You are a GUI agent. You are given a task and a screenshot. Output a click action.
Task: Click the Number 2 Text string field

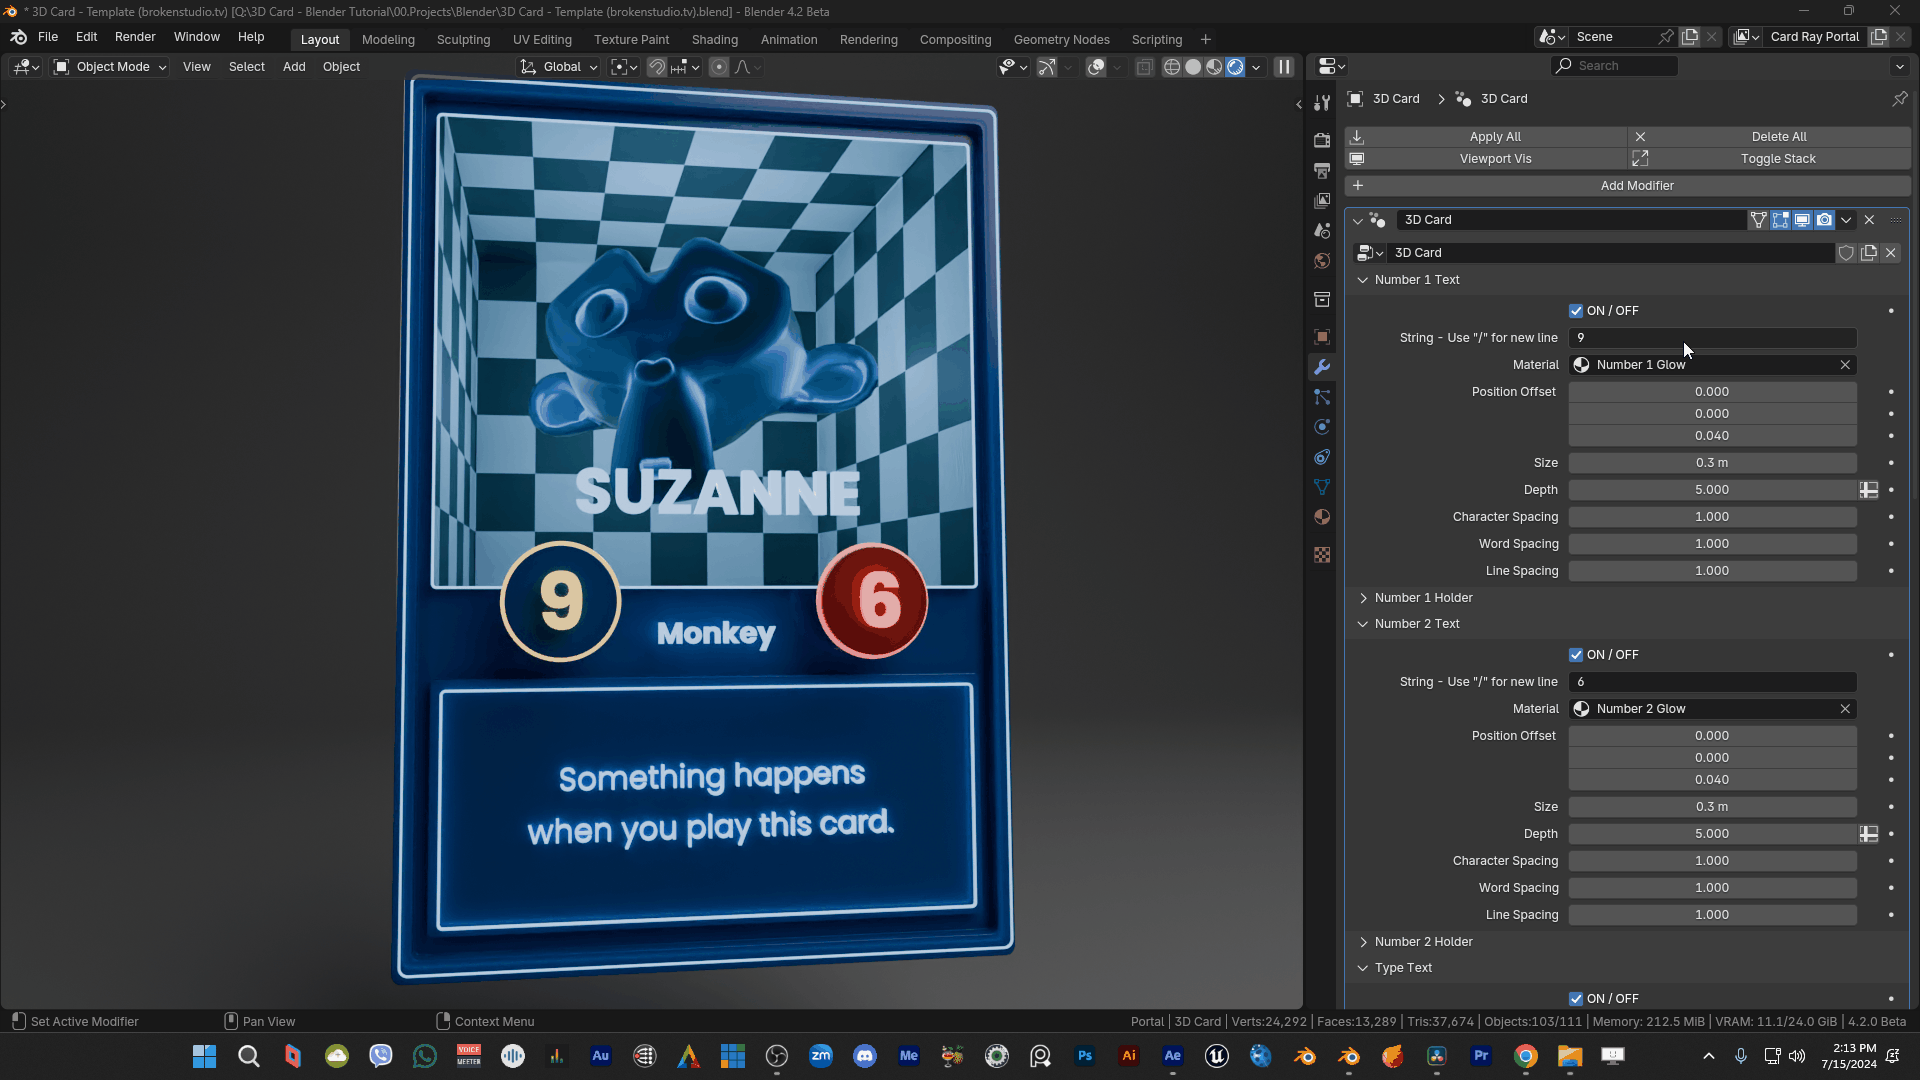[1711, 682]
